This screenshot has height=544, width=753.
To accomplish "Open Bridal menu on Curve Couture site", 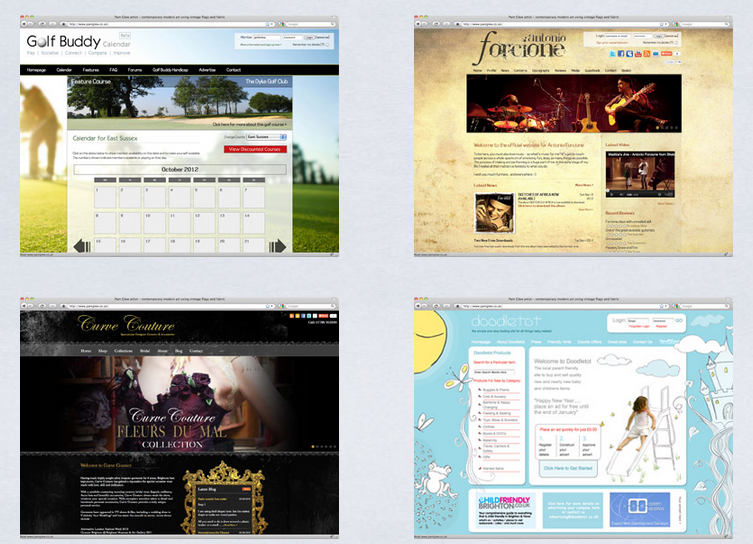I will 145,351.
